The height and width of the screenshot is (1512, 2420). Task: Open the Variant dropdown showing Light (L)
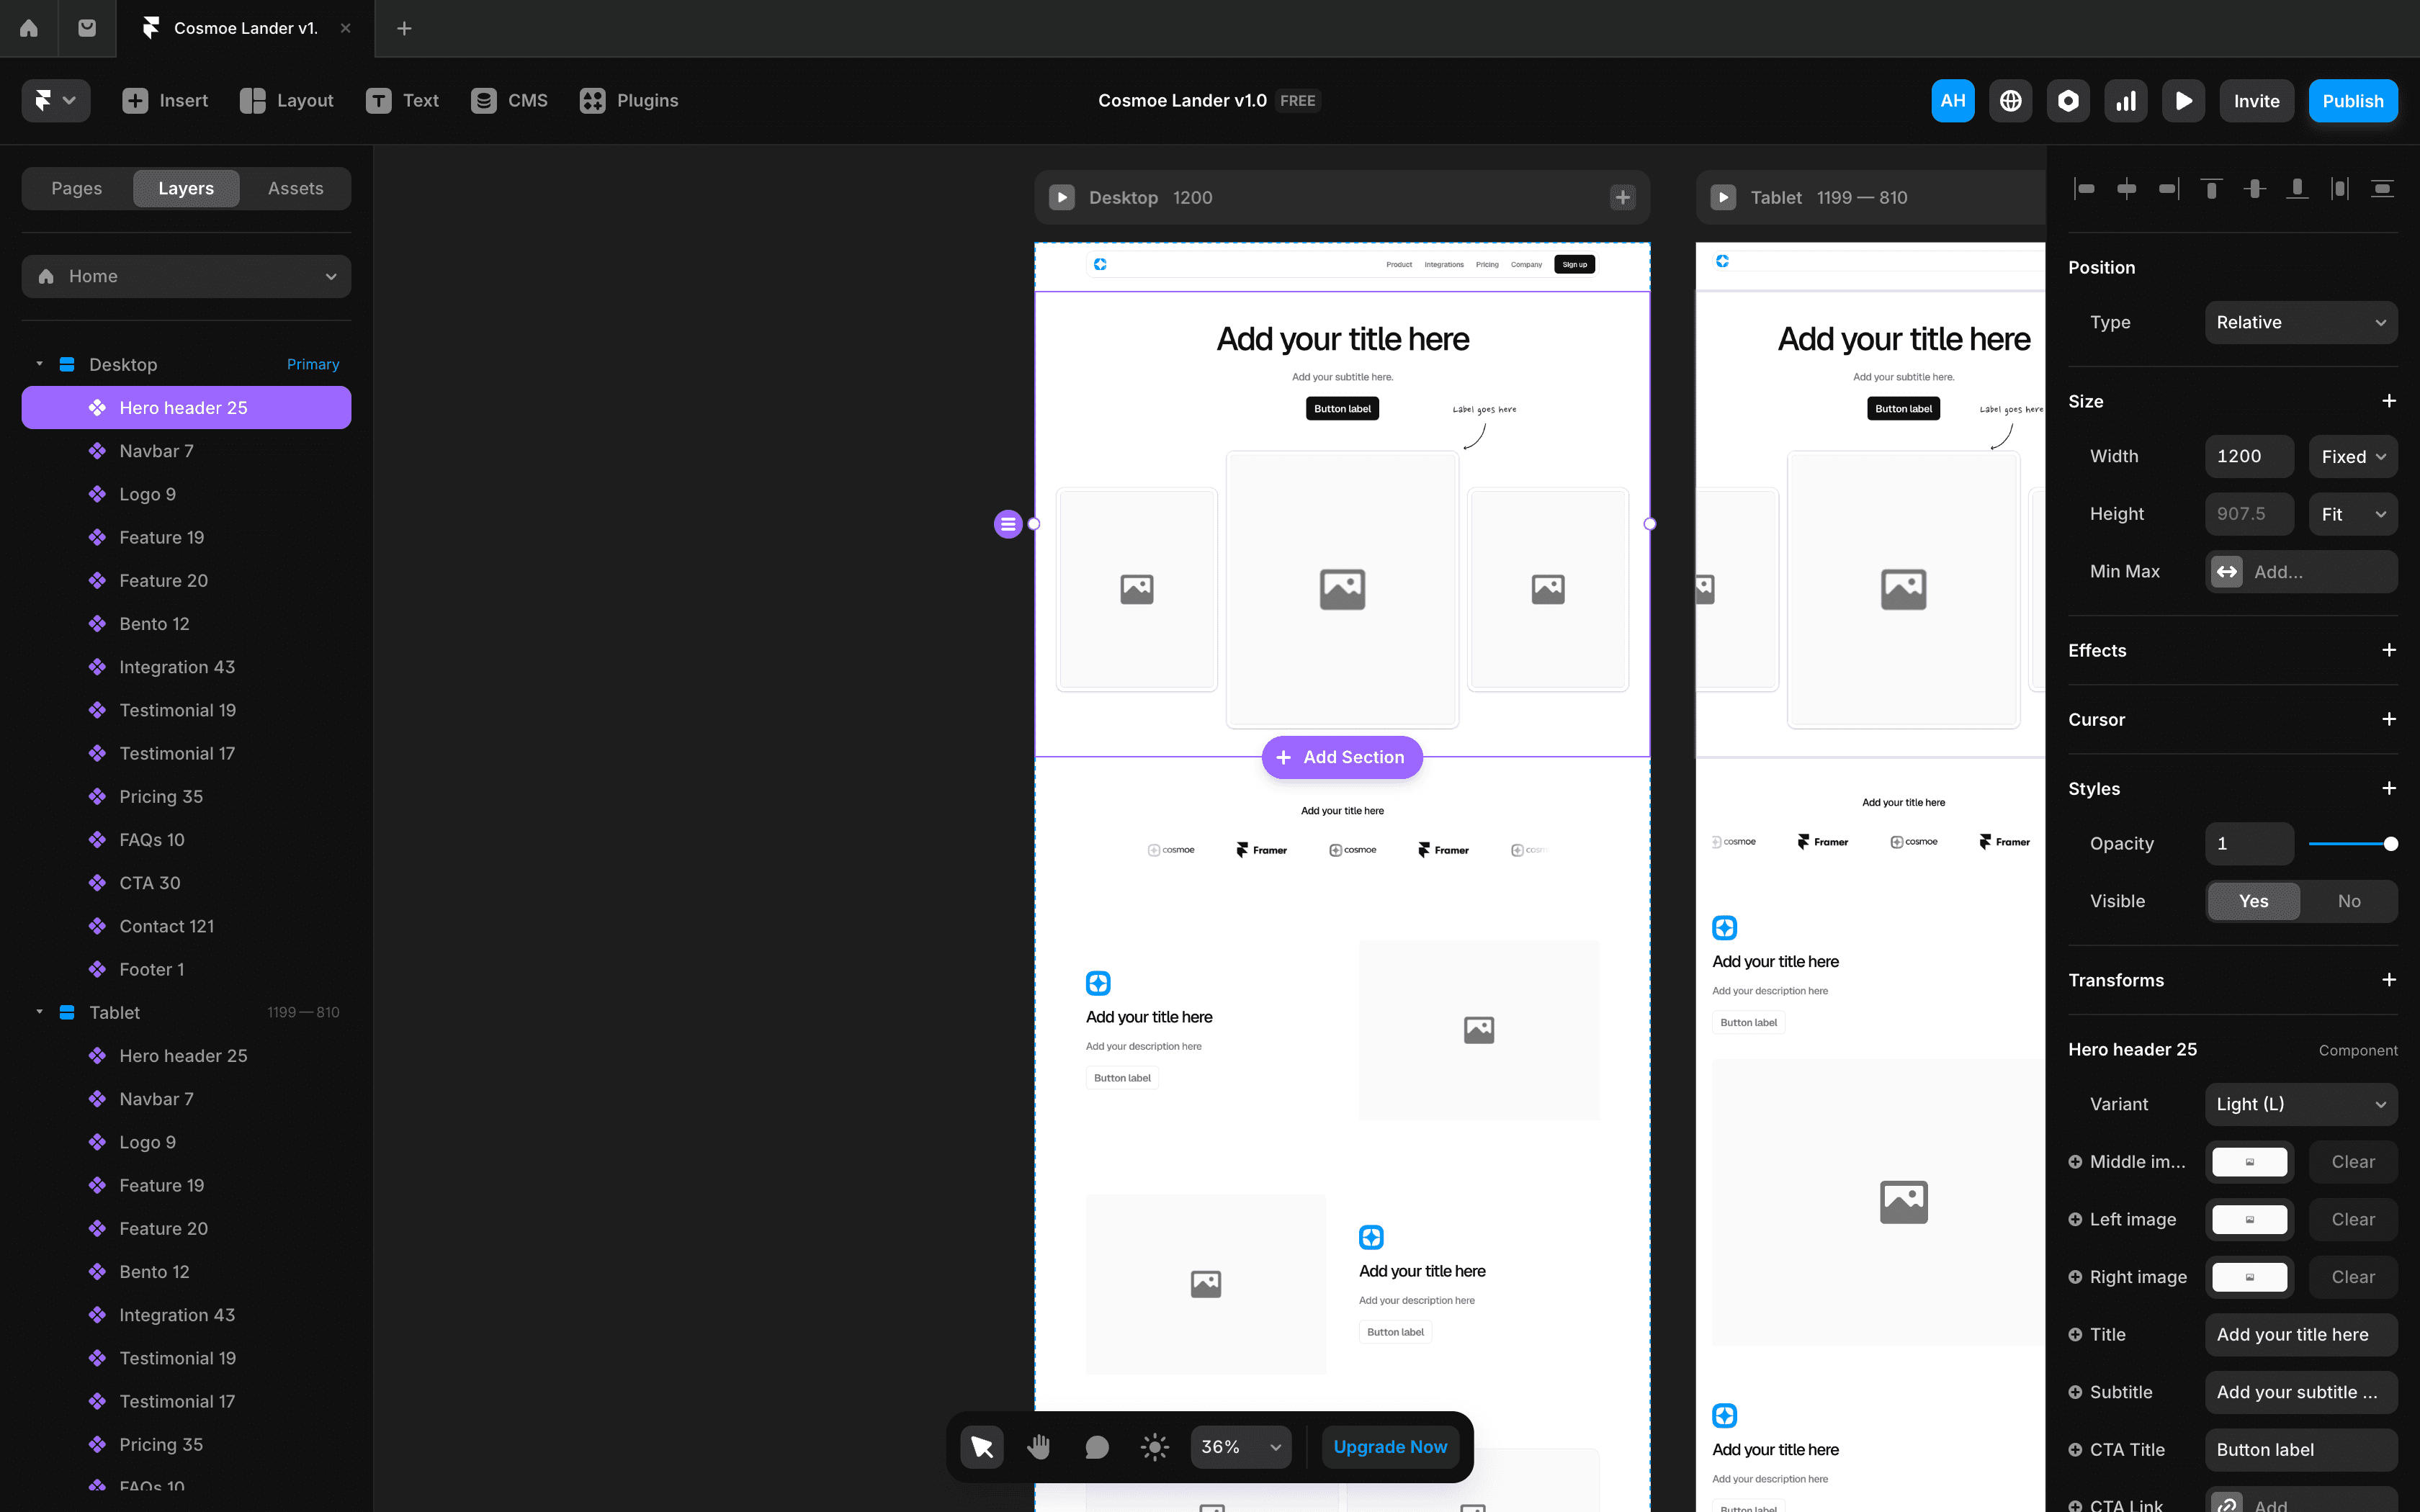(x=2300, y=1104)
